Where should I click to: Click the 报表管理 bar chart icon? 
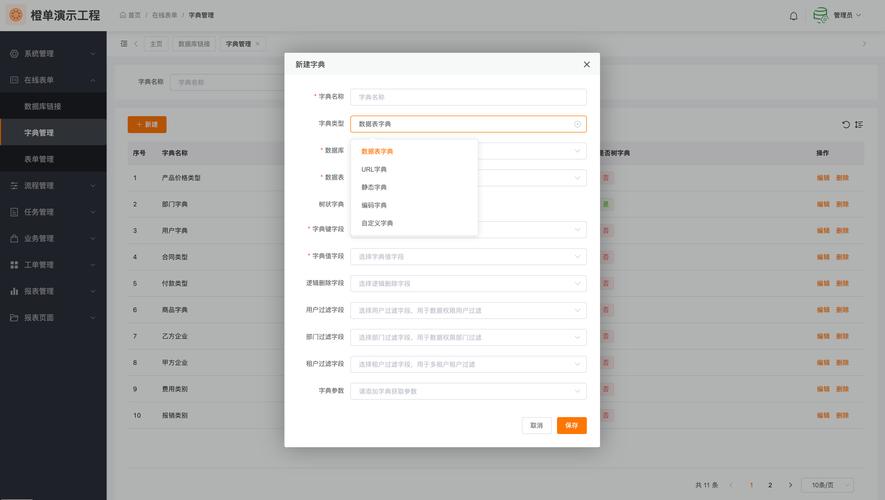[x=14, y=291]
